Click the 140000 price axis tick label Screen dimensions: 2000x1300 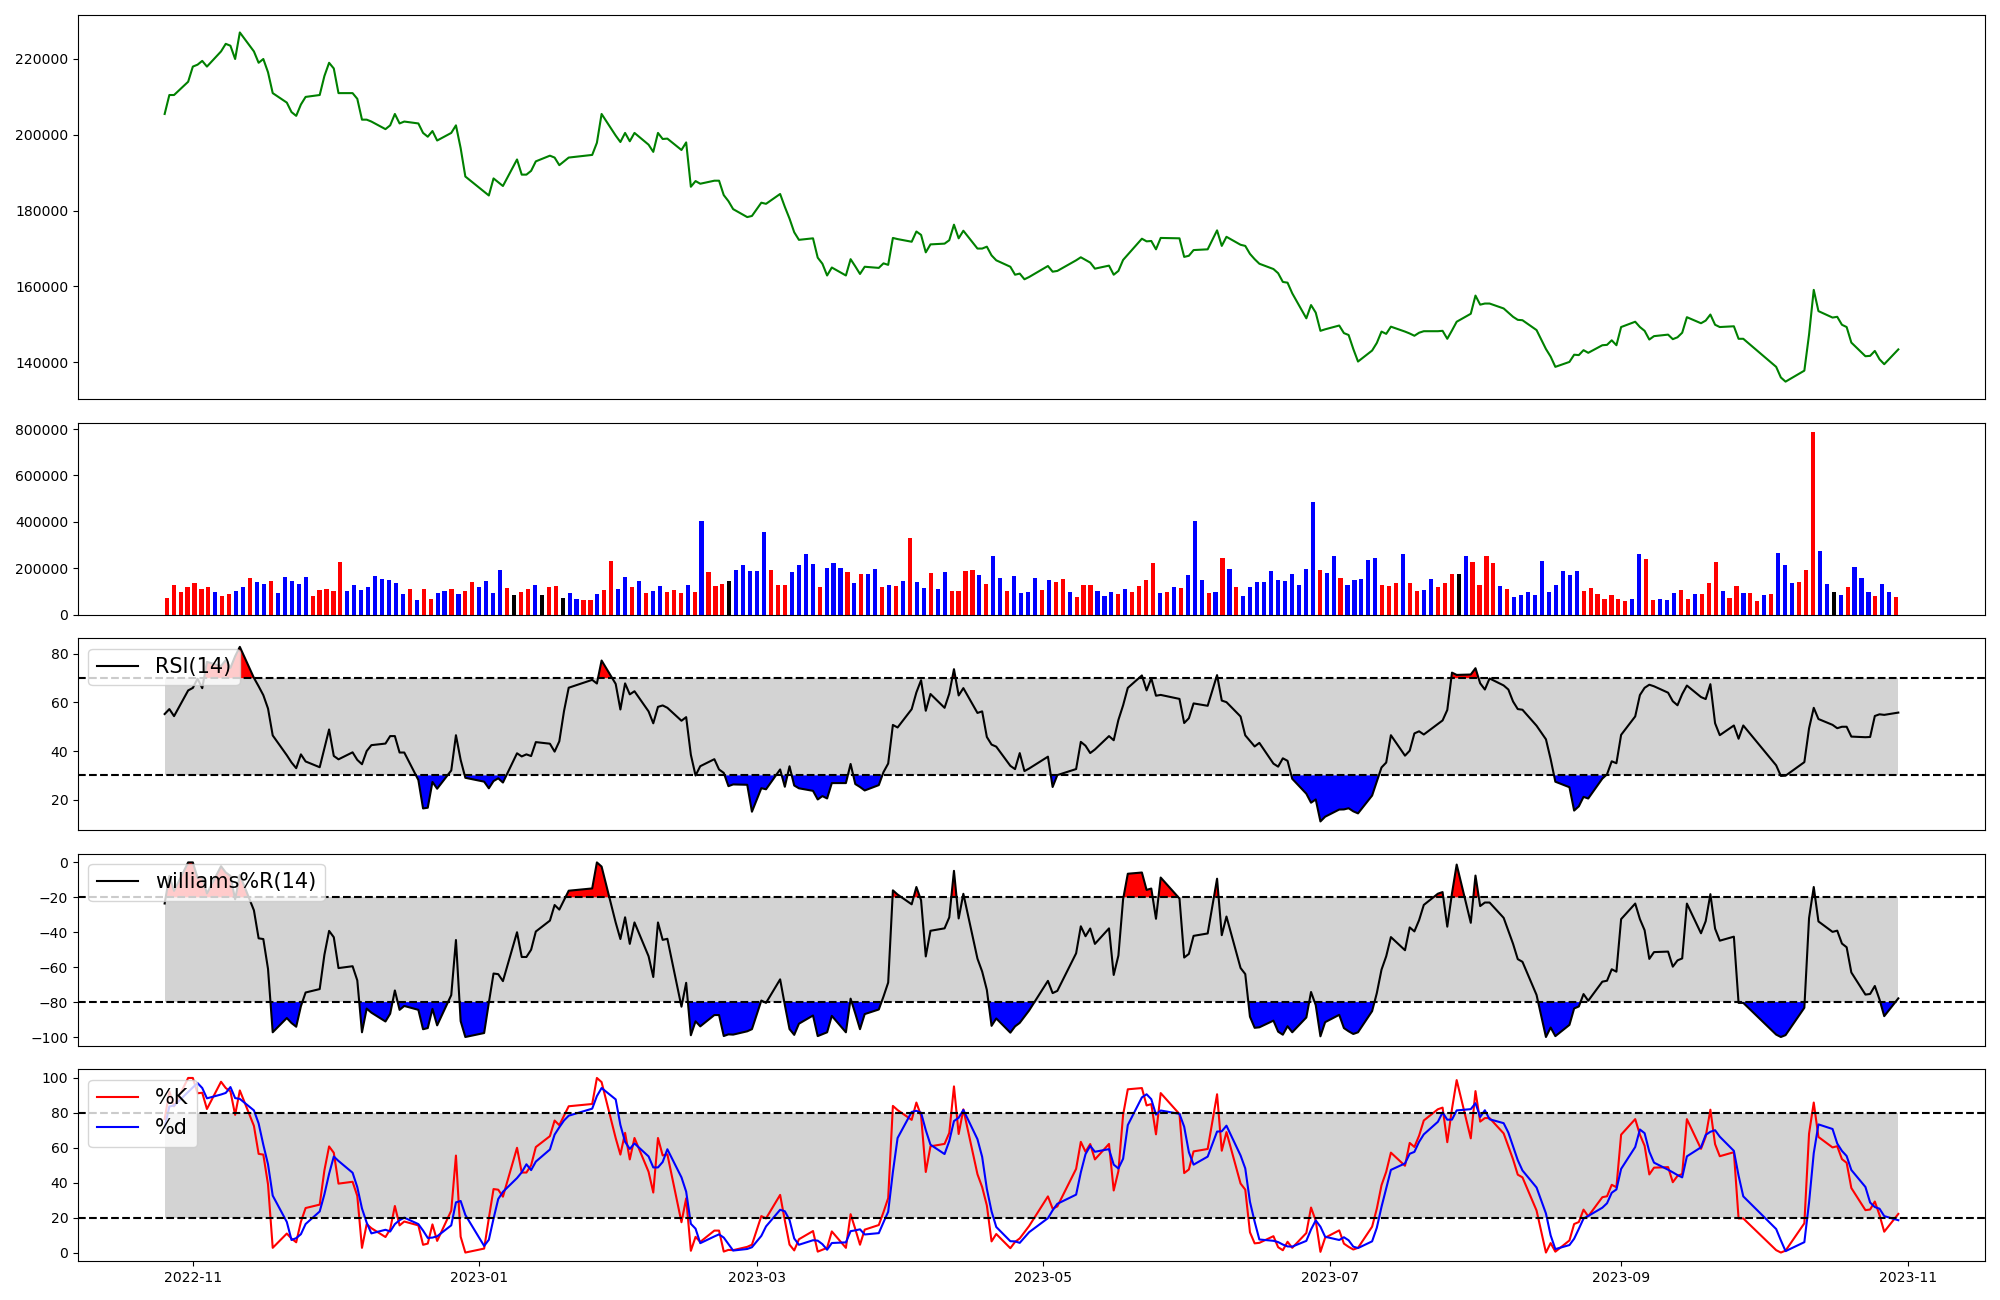[x=41, y=363]
